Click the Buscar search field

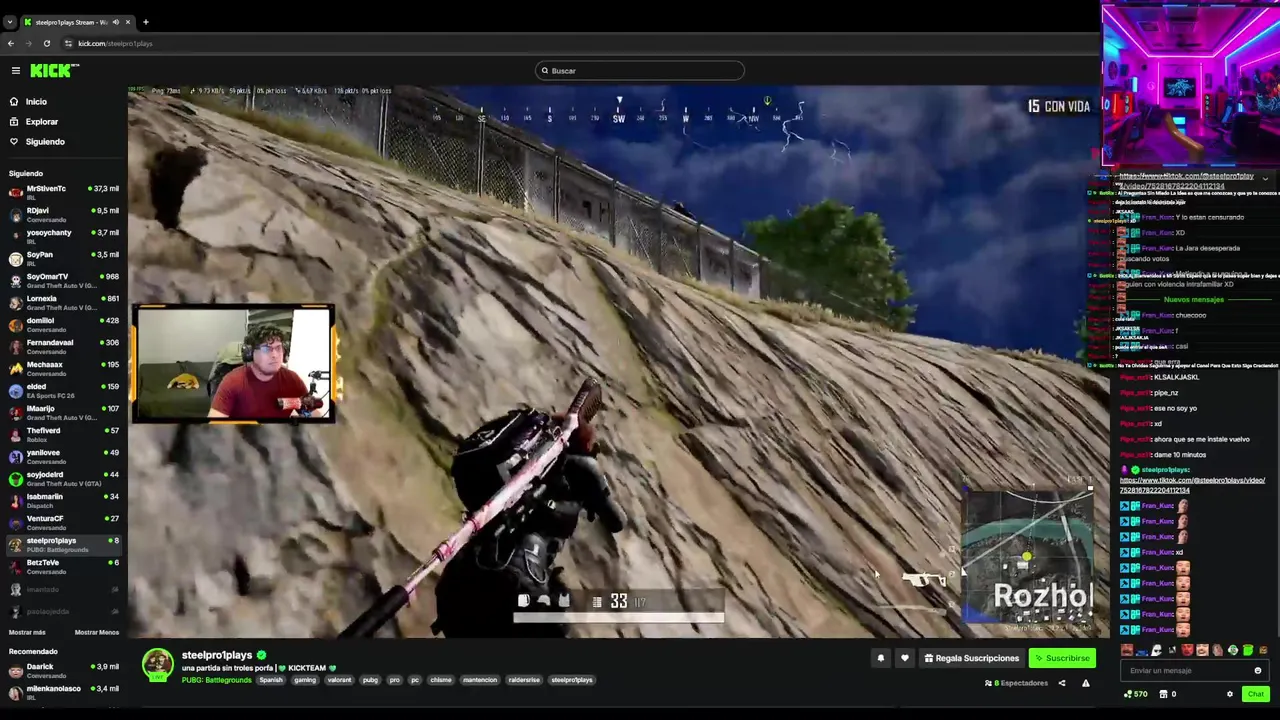640,70
